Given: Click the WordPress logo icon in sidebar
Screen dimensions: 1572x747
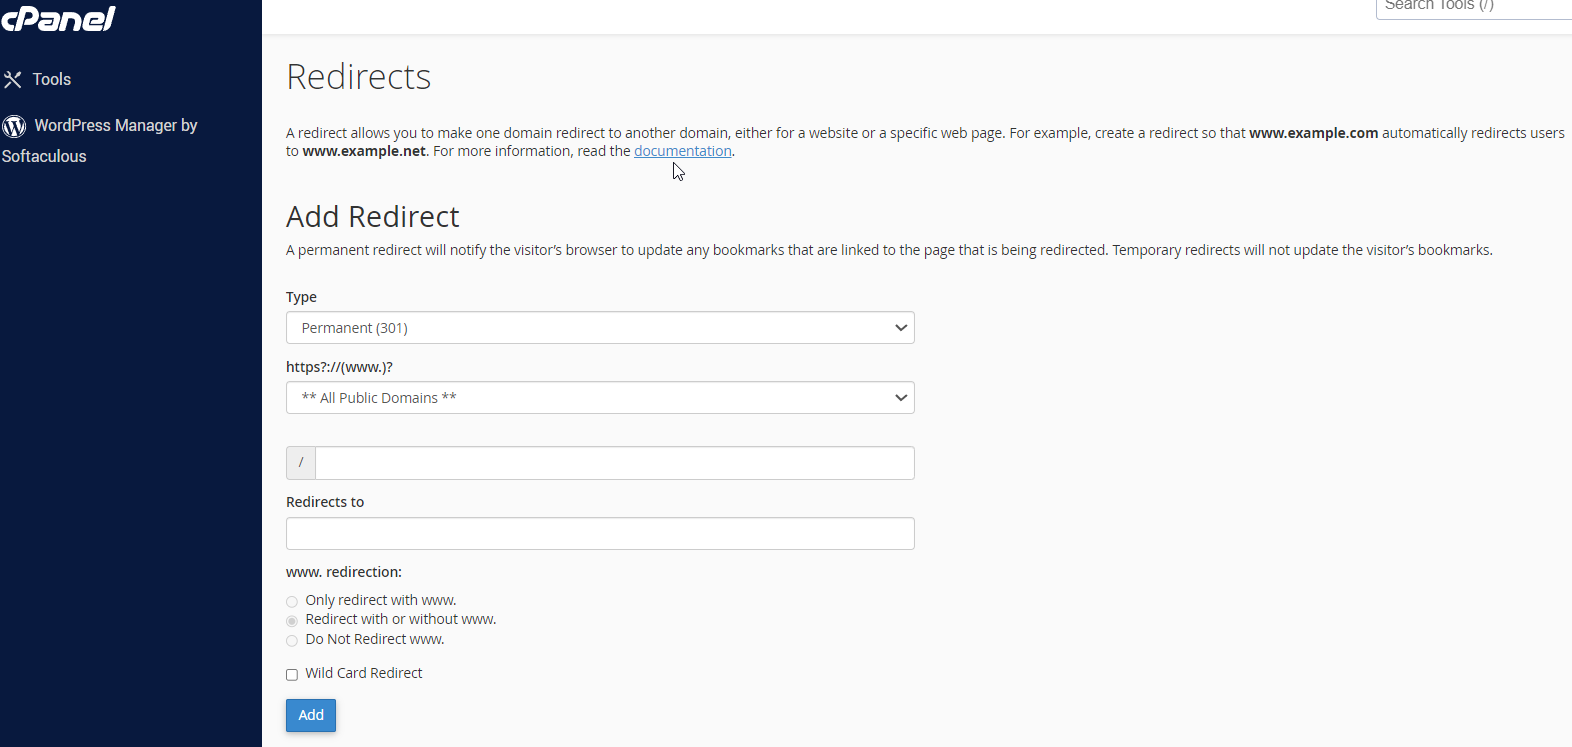Looking at the screenshot, I should pos(14,126).
